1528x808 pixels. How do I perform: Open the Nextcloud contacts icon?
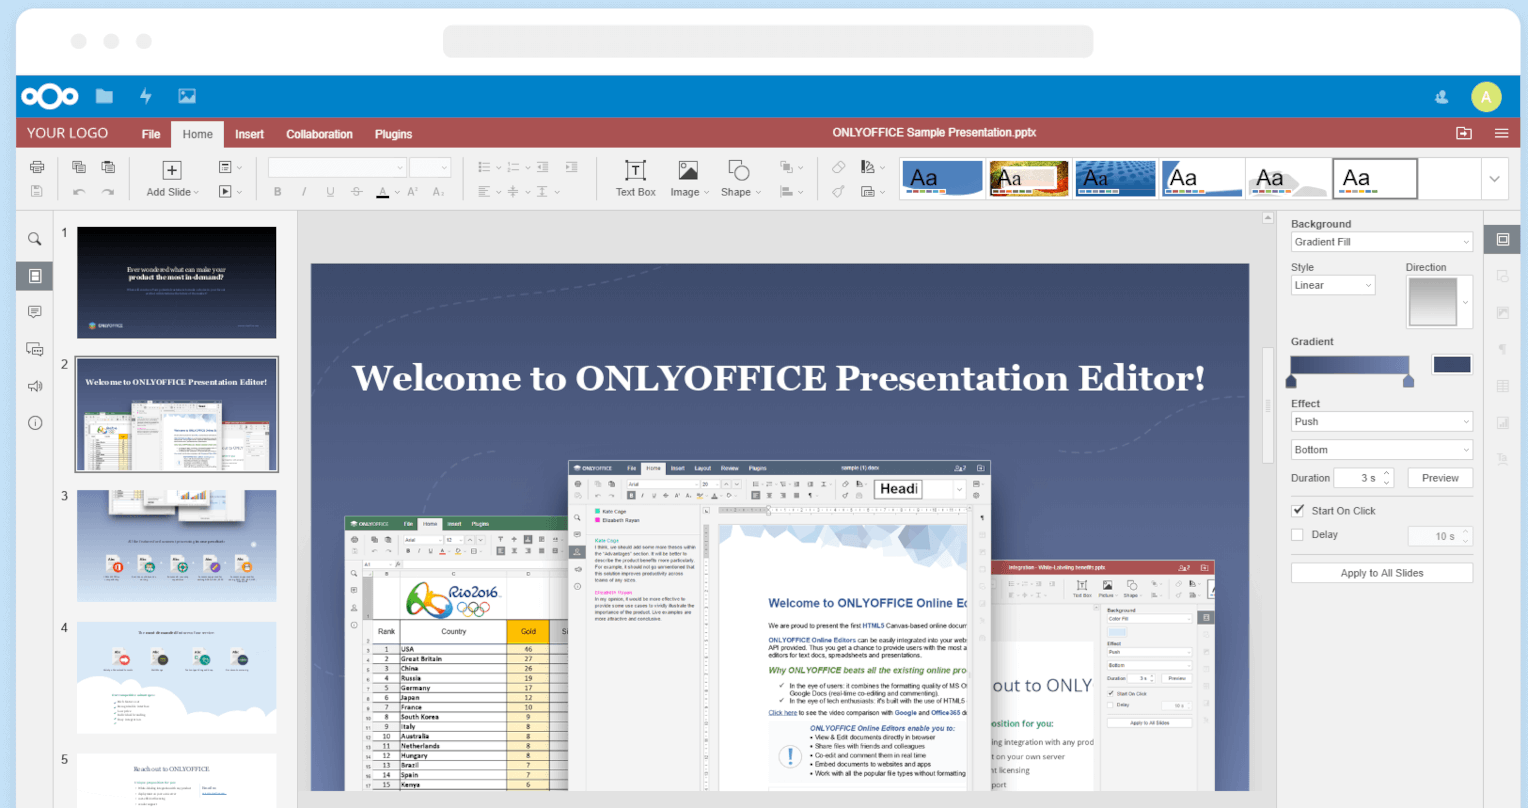tap(1442, 97)
